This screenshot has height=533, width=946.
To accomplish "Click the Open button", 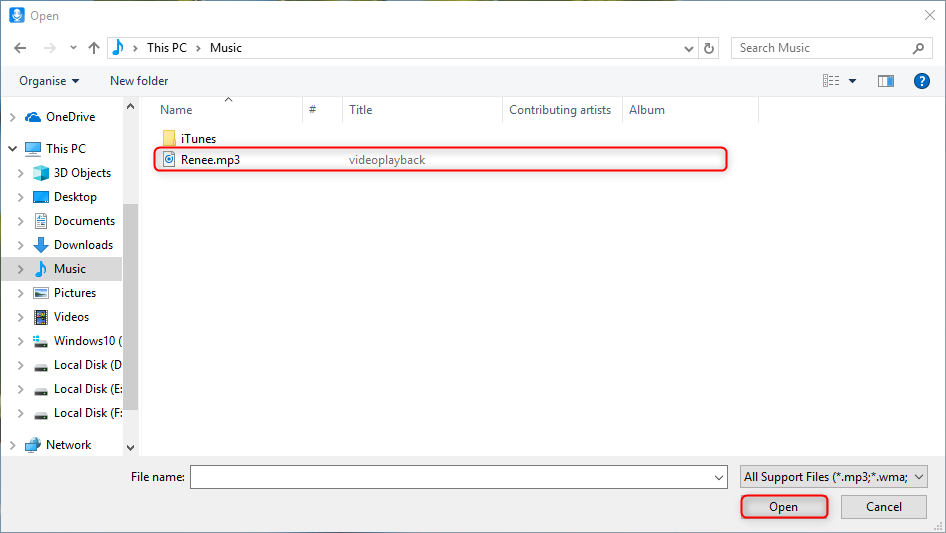I will click(x=784, y=507).
